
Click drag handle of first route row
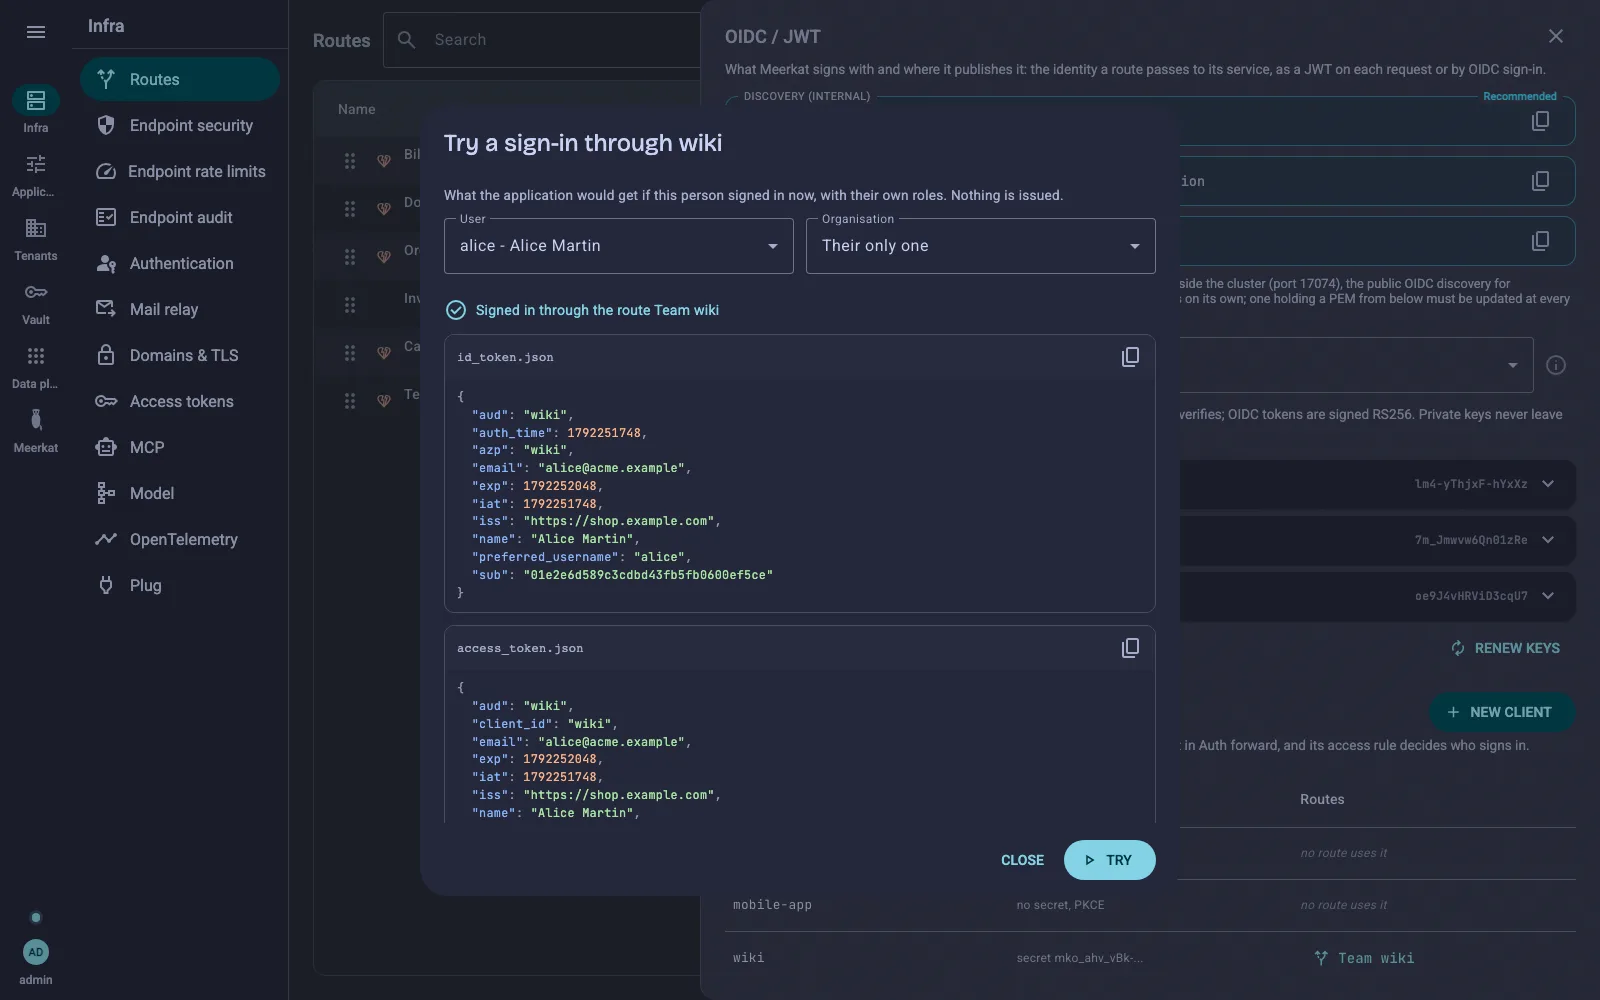click(x=350, y=161)
